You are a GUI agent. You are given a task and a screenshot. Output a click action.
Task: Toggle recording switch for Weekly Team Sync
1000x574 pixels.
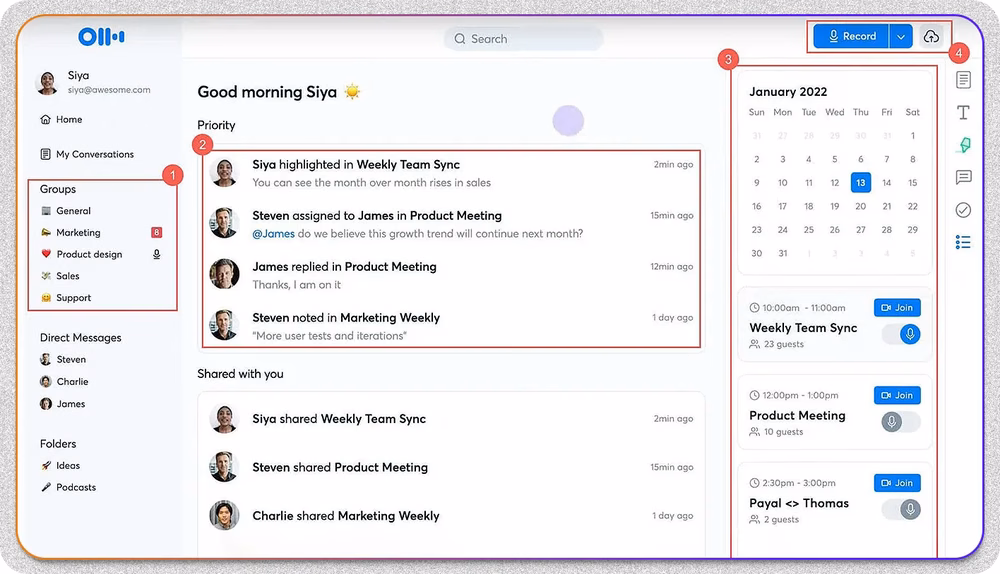pos(901,334)
